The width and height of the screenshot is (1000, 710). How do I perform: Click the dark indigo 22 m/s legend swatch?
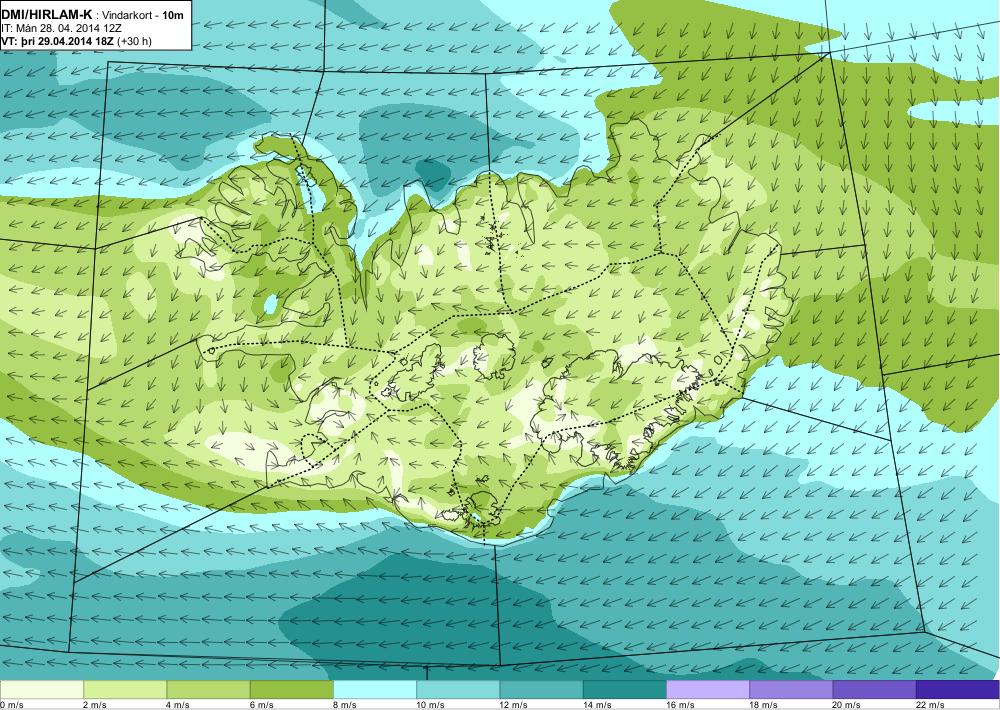[958, 689]
